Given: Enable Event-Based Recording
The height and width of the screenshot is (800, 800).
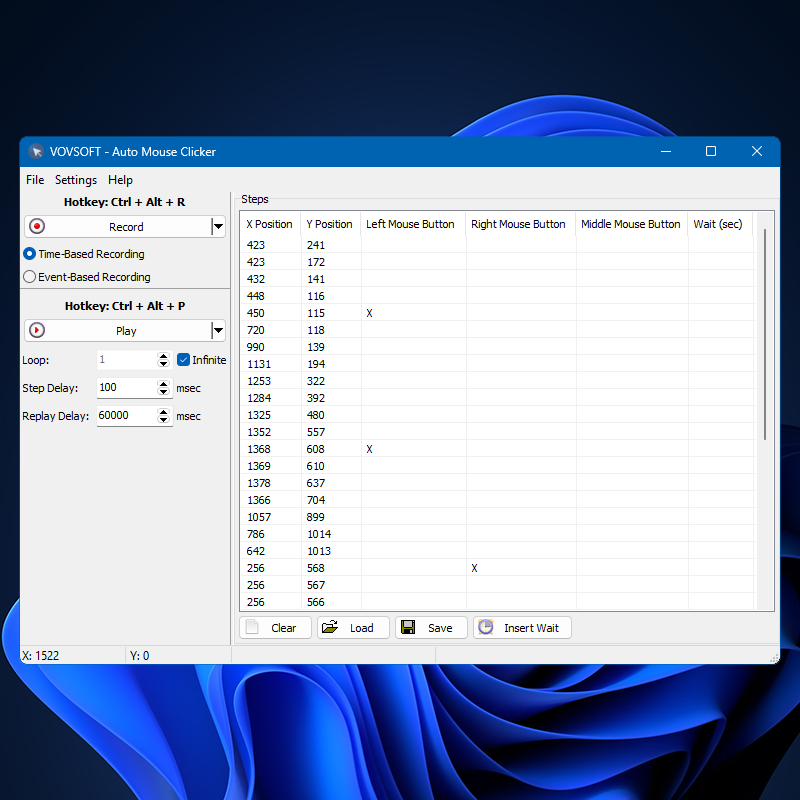Looking at the screenshot, I should (28, 277).
